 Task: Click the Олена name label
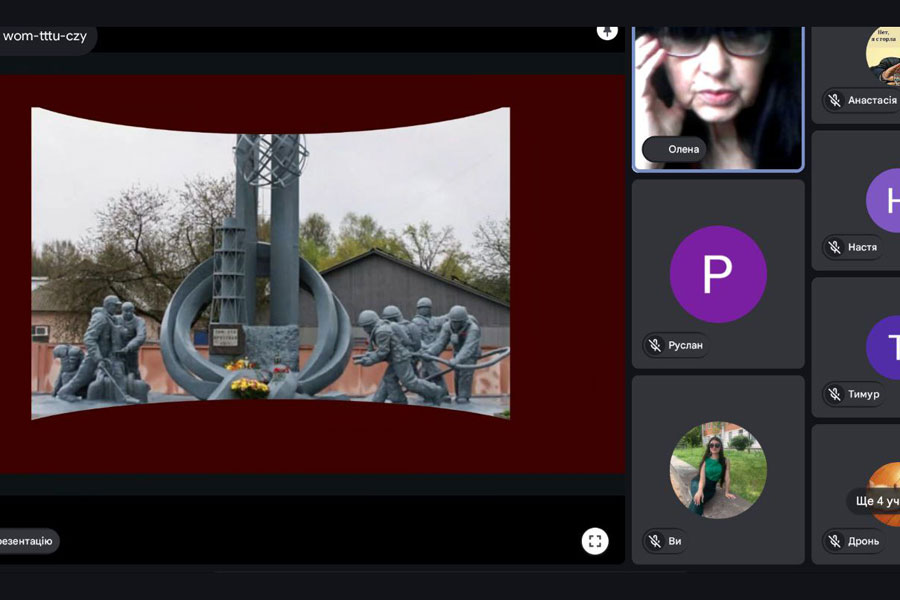tap(683, 149)
